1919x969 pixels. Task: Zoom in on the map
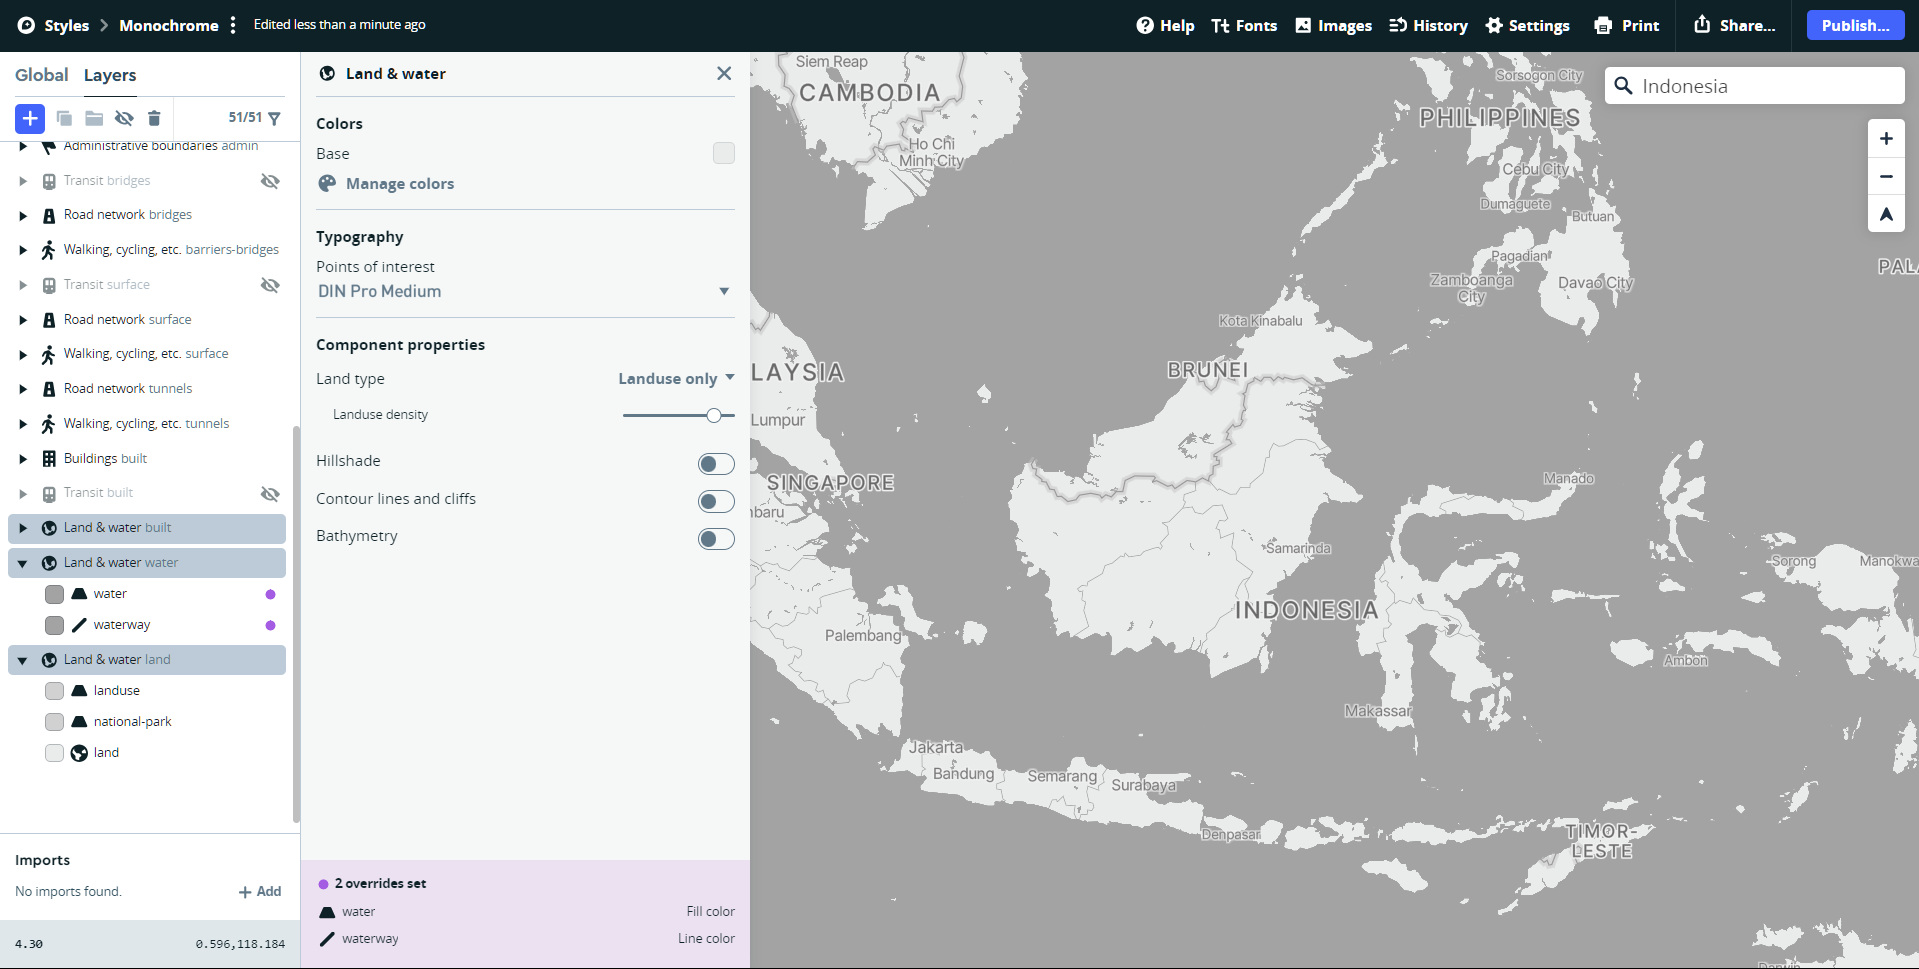pyautogui.click(x=1885, y=139)
